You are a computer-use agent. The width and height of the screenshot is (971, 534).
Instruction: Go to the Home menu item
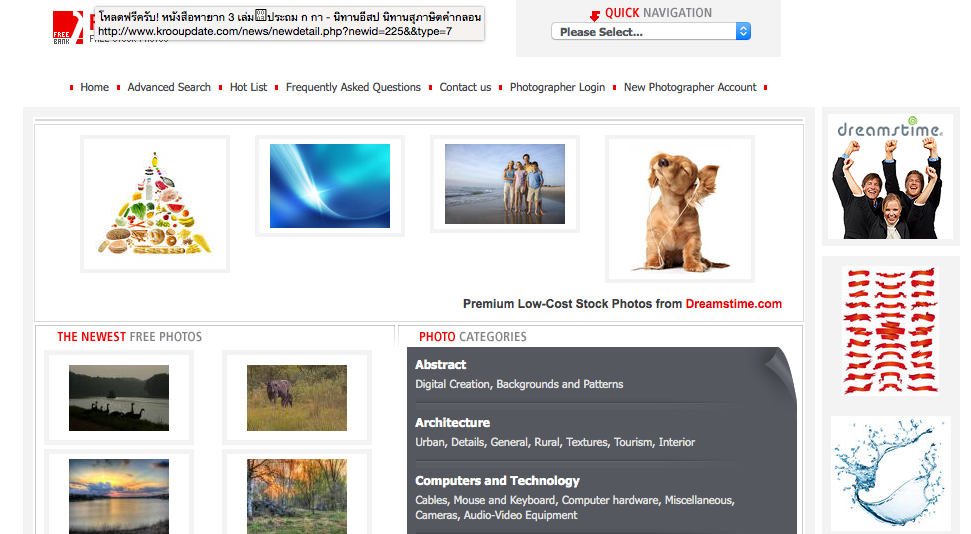tap(95, 88)
